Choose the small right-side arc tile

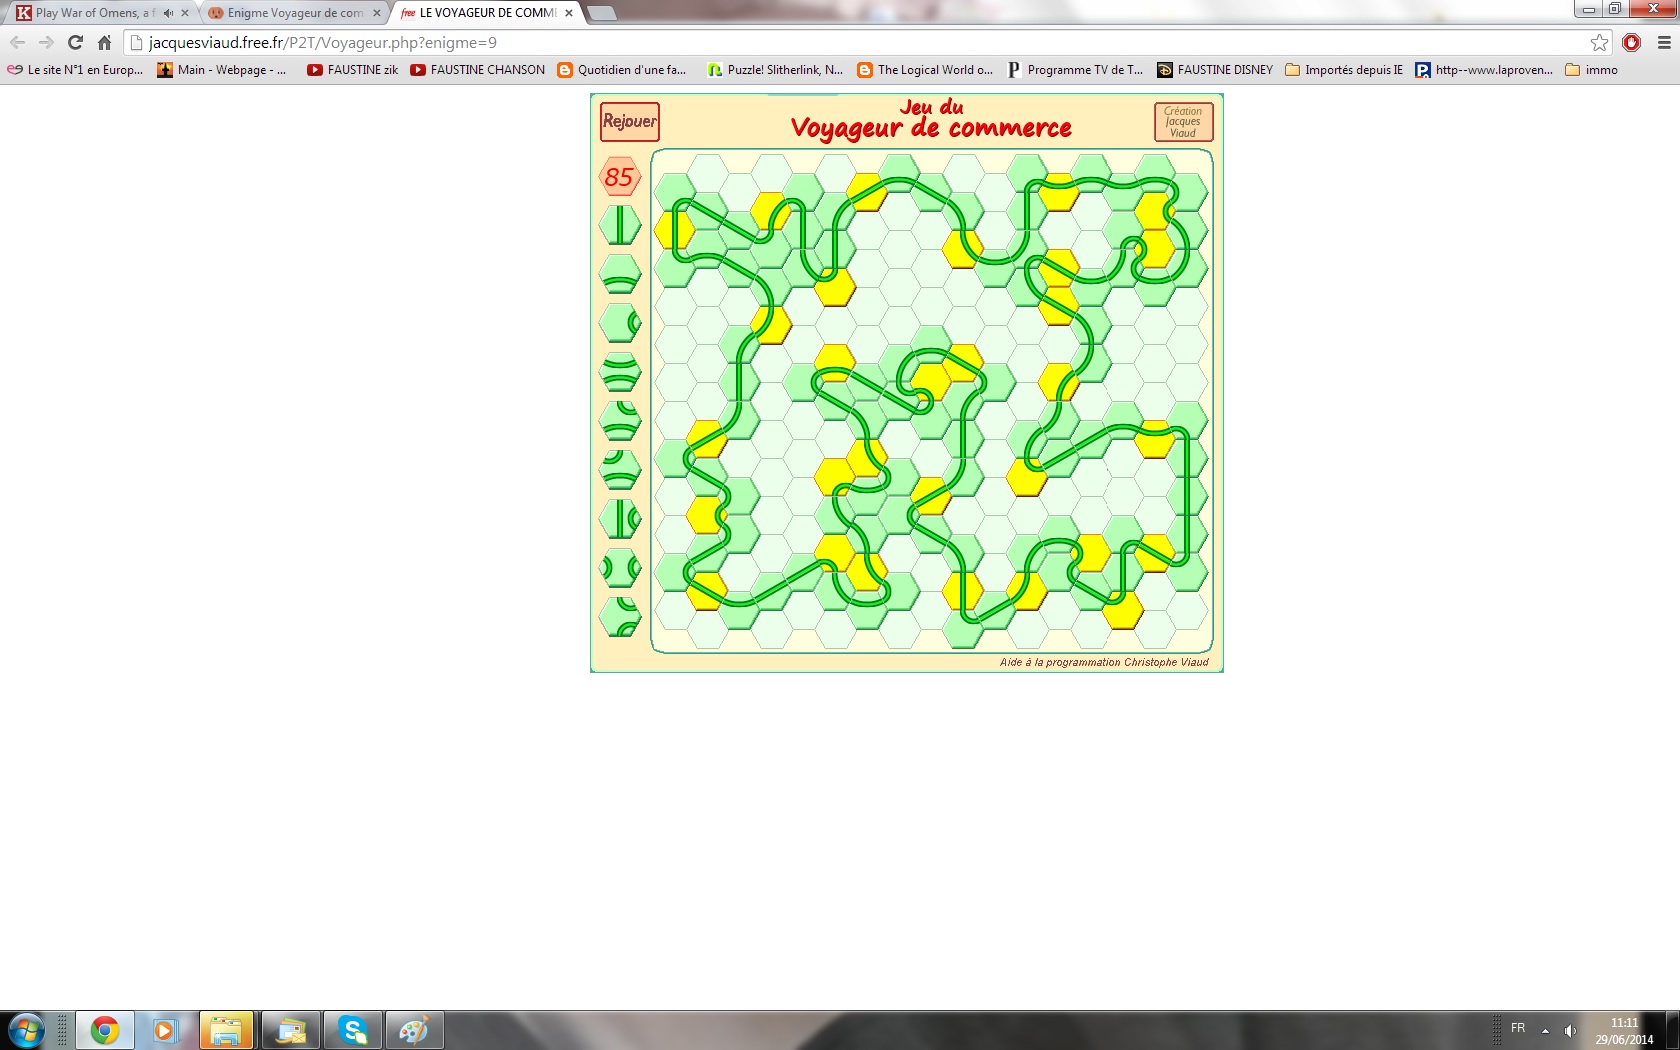(x=620, y=323)
